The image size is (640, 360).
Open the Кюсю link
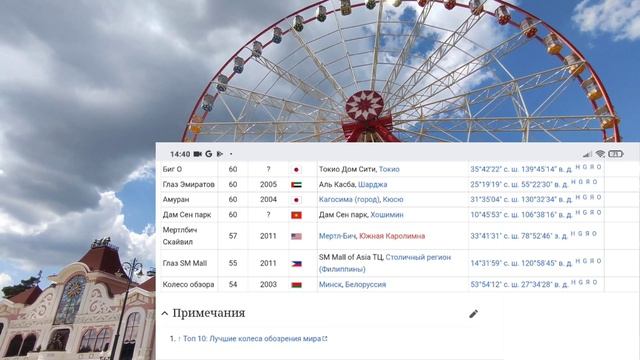[x=393, y=200]
